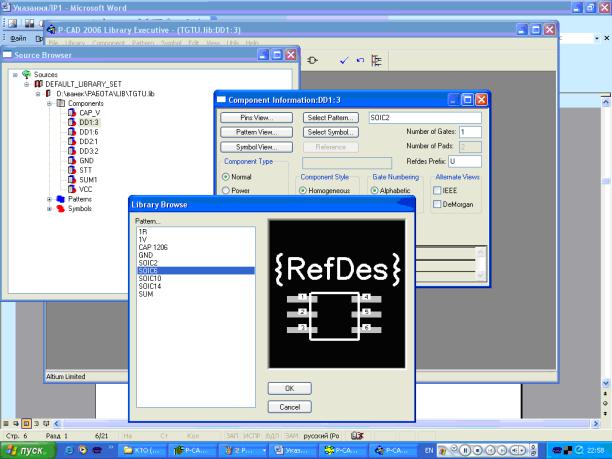Toggle the IEEE alternate view checkbox
The width and height of the screenshot is (612, 459).
tap(437, 190)
